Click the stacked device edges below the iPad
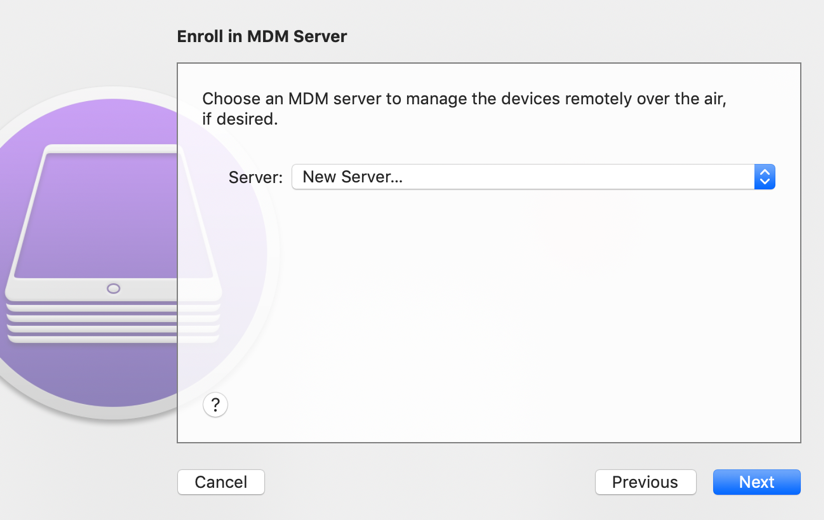 [113, 323]
